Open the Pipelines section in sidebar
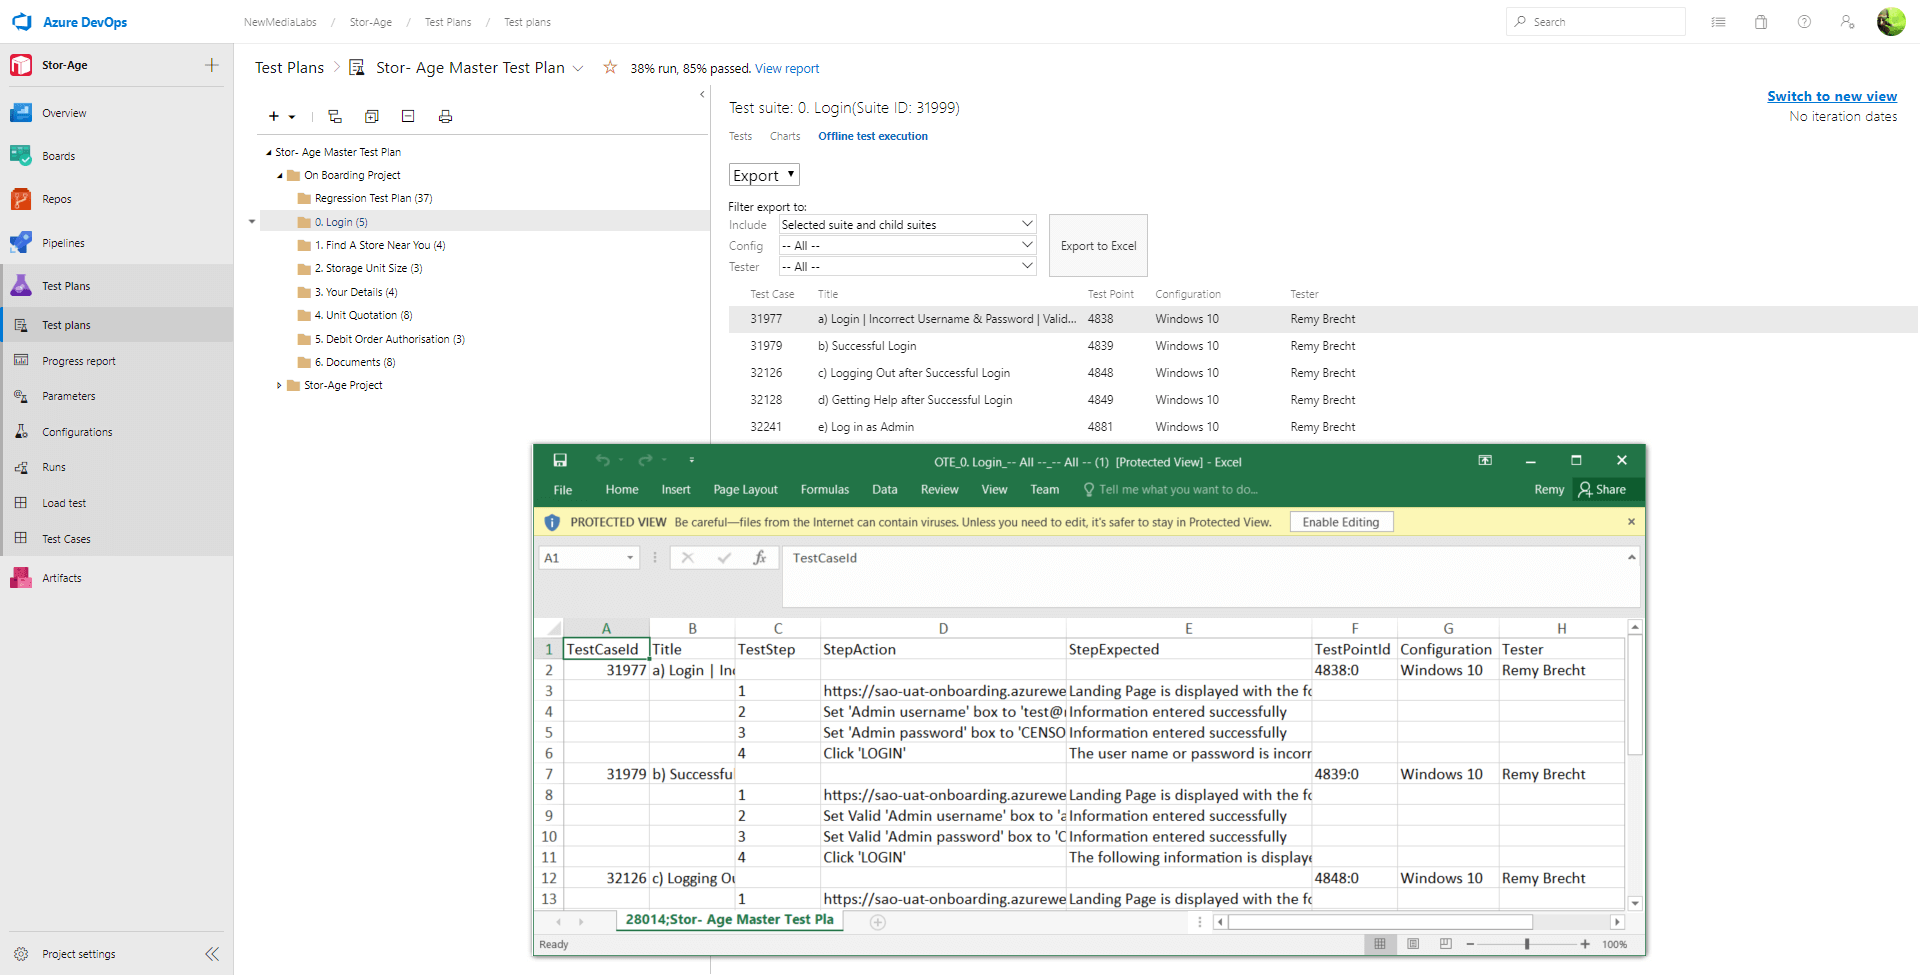1920x975 pixels. (x=63, y=243)
